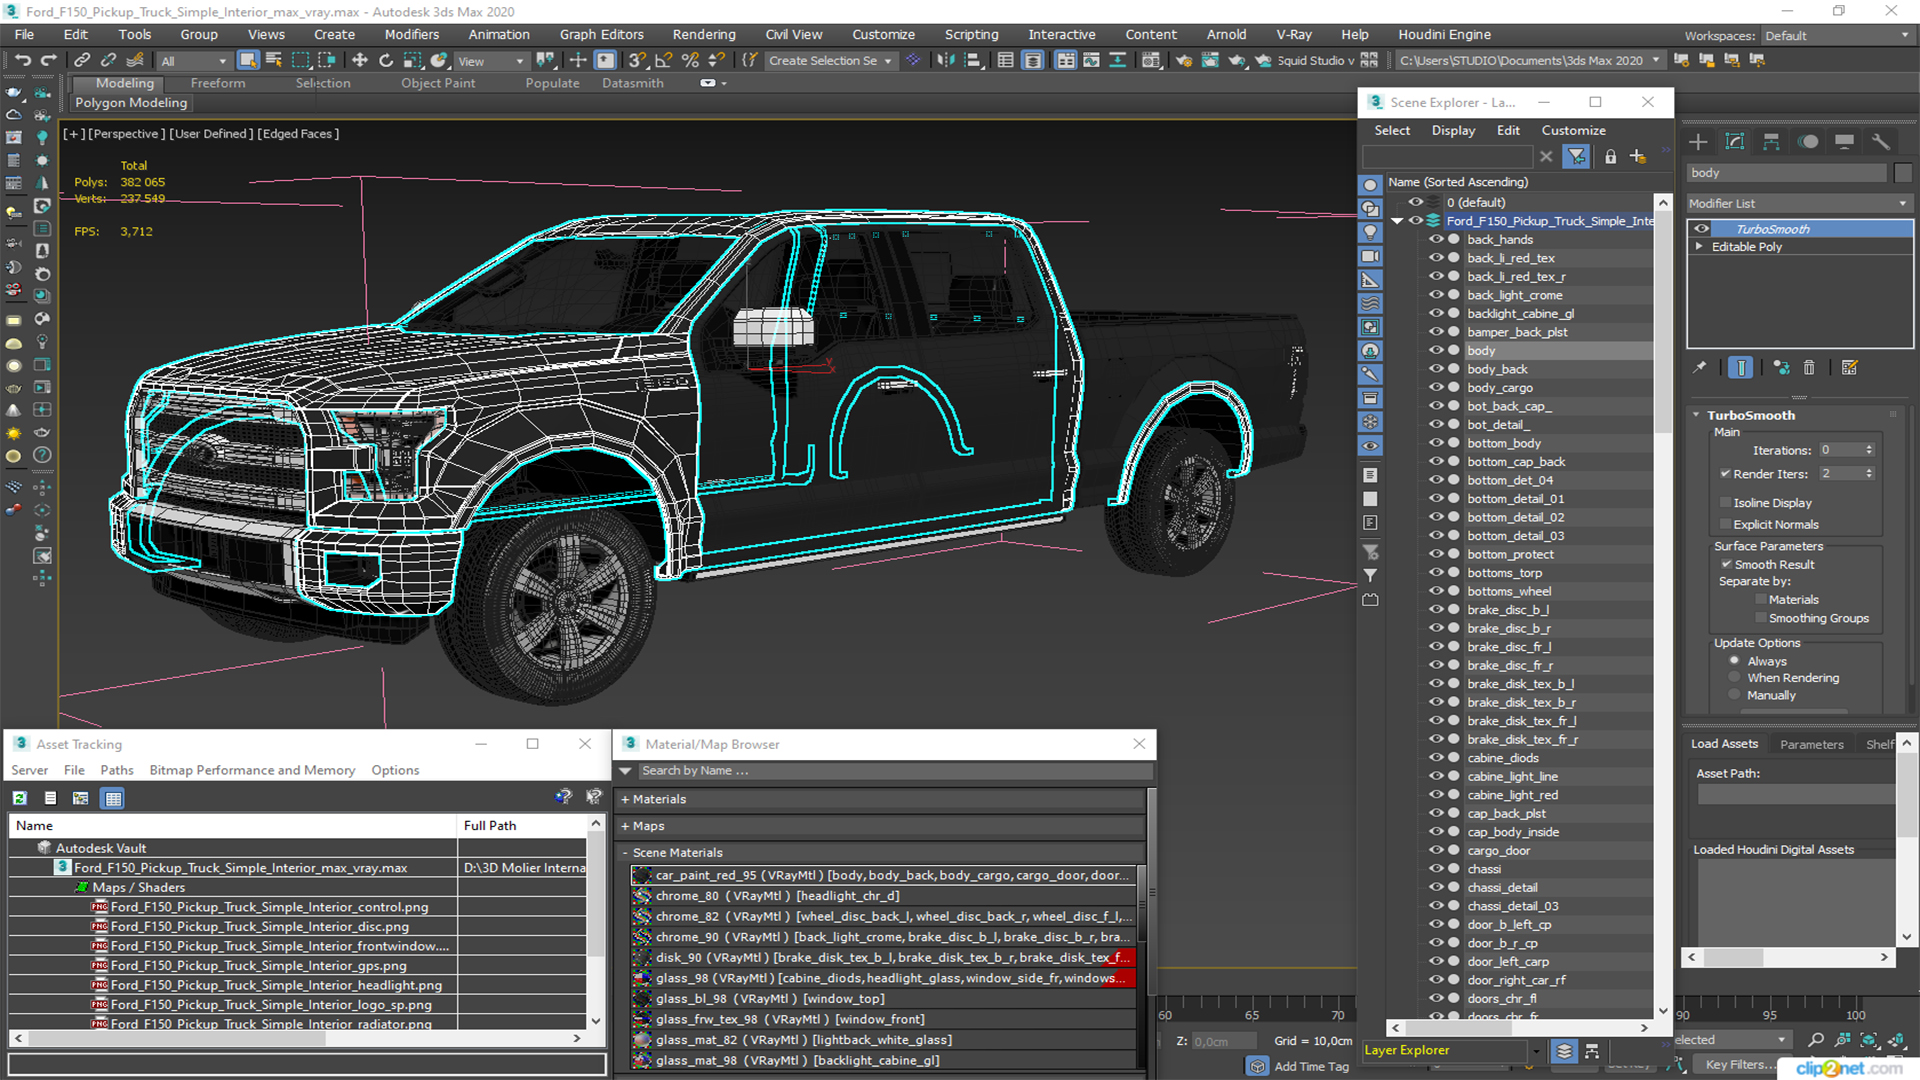Click the Polygon Modeling button
The width and height of the screenshot is (1920, 1080).
pos(131,102)
